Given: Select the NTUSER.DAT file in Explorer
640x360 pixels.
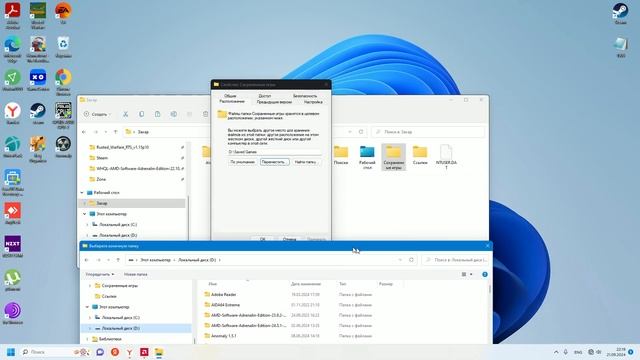Looking at the screenshot, I should [x=446, y=157].
